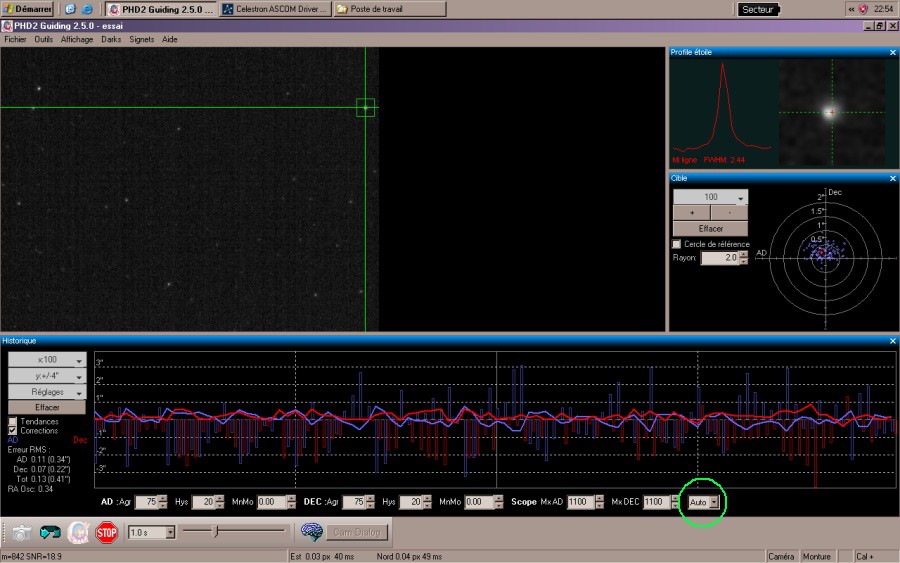Click the loop exposure arrows icon
This screenshot has height=563, width=900.
[x=49, y=532]
